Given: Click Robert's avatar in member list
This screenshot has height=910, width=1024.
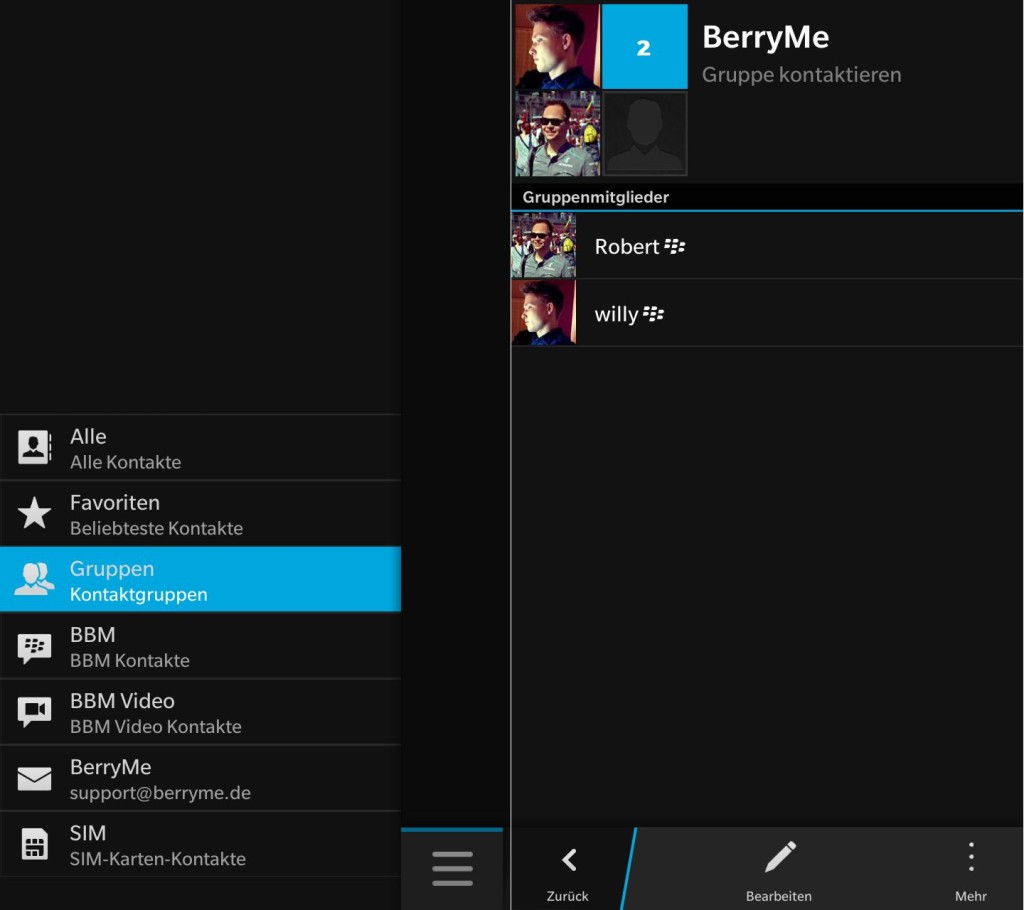Looking at the screenshot, I should tap(543, 246).
